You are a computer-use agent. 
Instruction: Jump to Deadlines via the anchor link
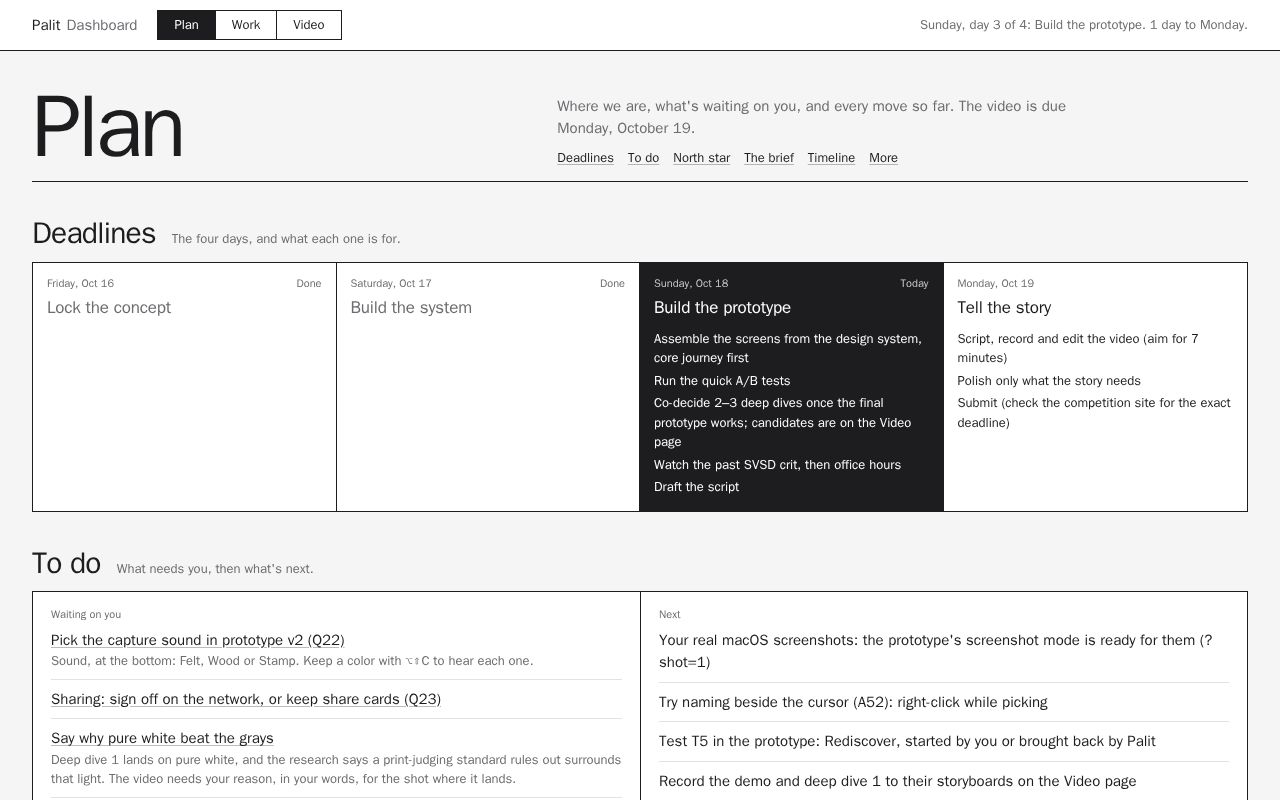(x=585, y=158)
